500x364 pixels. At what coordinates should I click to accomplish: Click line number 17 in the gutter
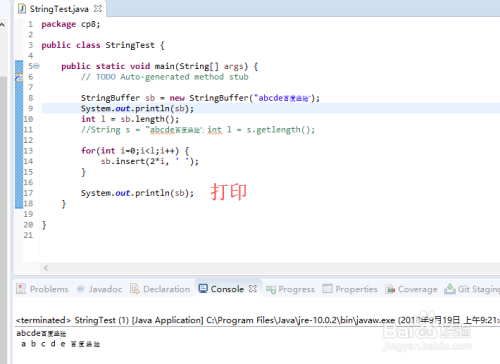(x=28, y=193)
